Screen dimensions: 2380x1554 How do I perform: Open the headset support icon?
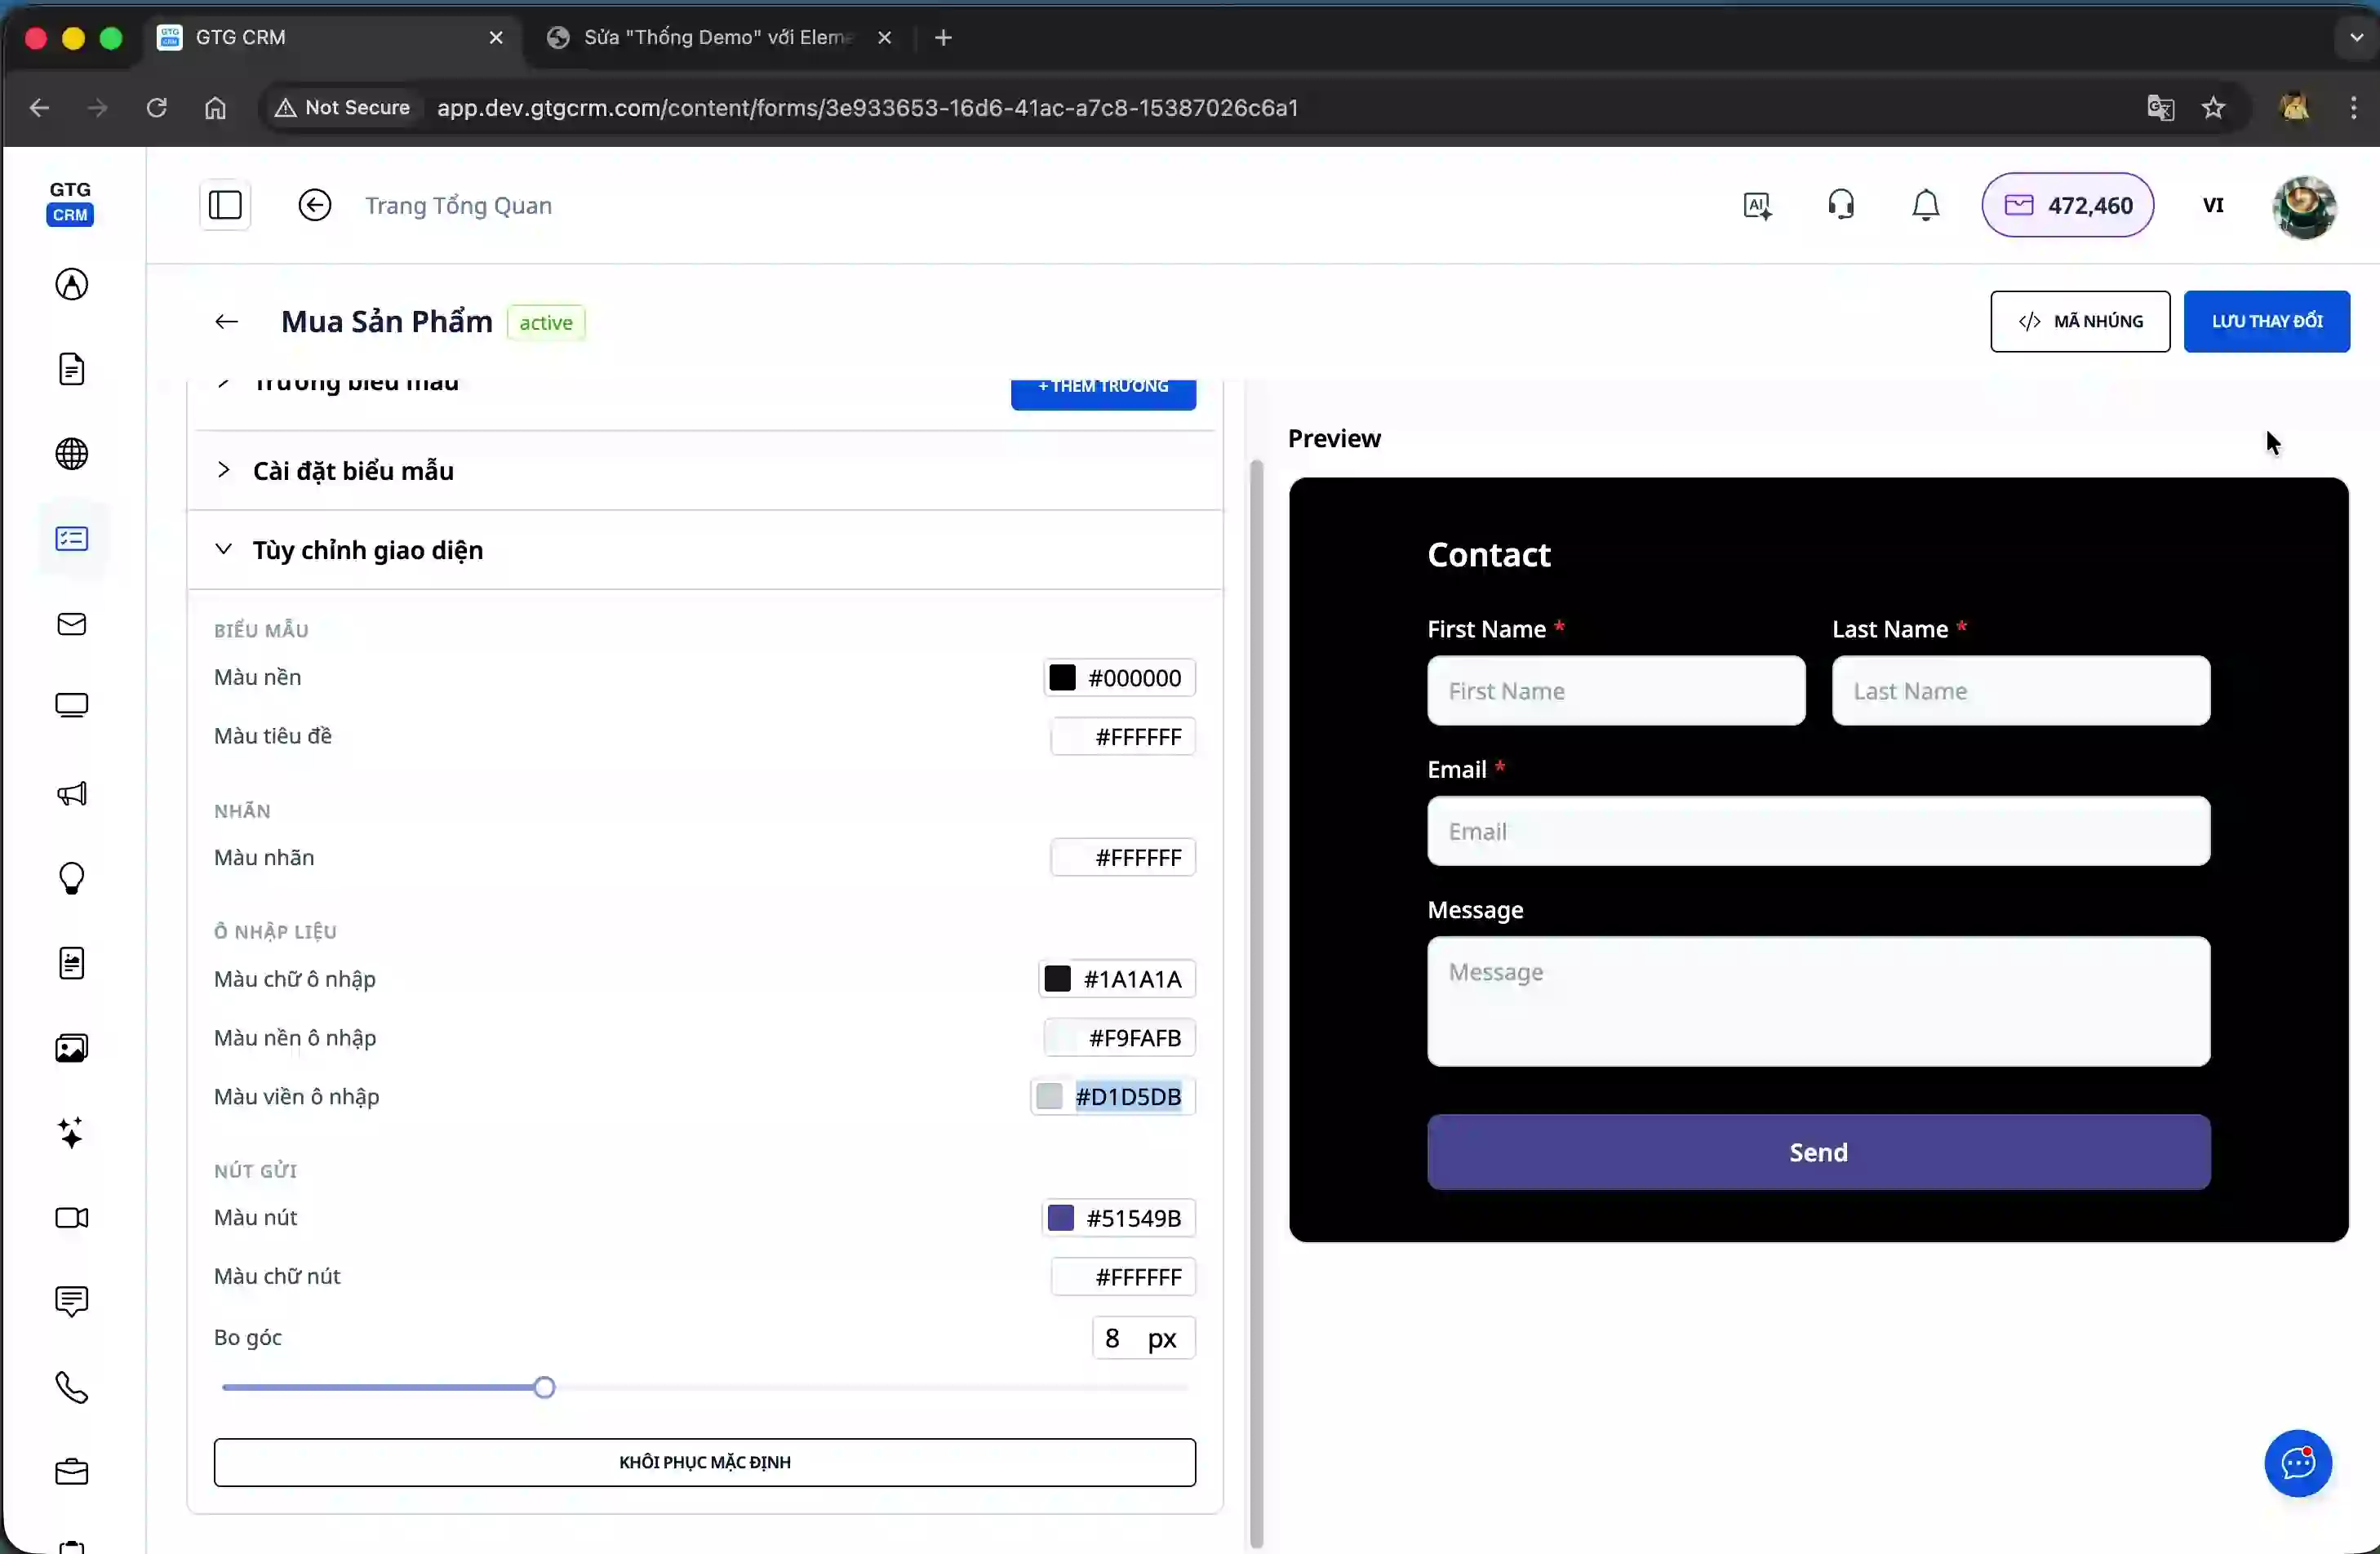coord(1841,206)
